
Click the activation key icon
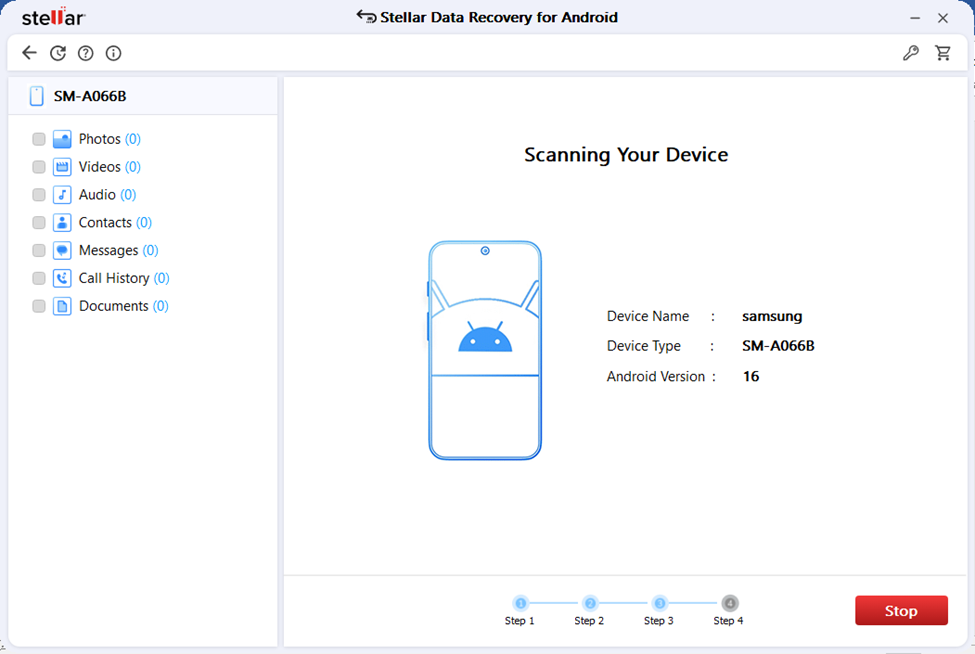[x=911, y=53]
